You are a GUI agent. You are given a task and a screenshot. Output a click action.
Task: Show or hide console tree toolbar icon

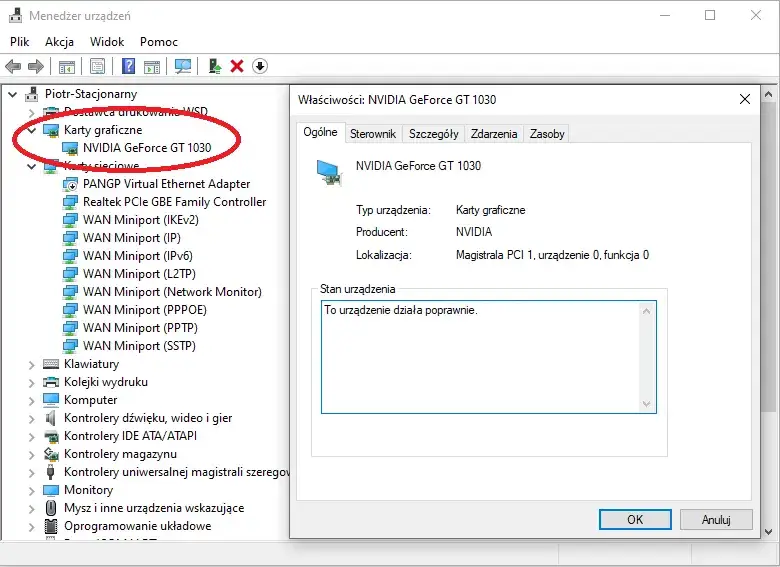tap(67, 66)
